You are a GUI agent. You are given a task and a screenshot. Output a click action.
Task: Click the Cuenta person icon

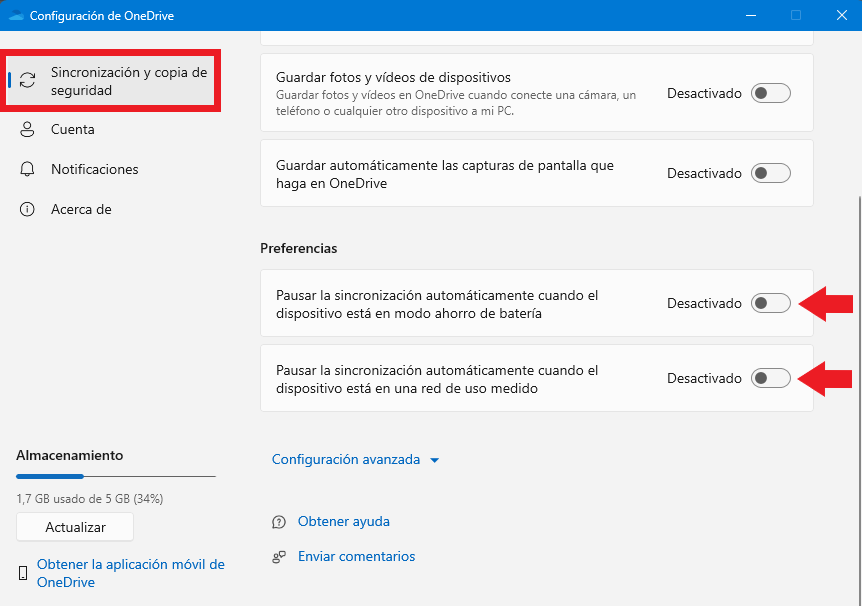(27, 129)
